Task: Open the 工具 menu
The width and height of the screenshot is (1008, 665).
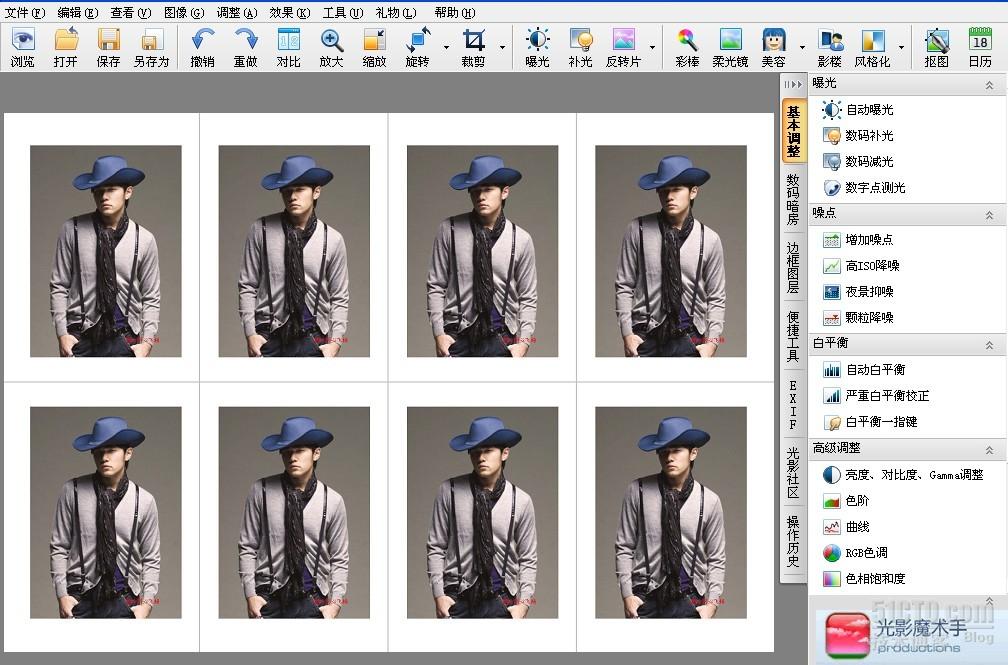Action: pyautogui.click(x=343, y=12)
